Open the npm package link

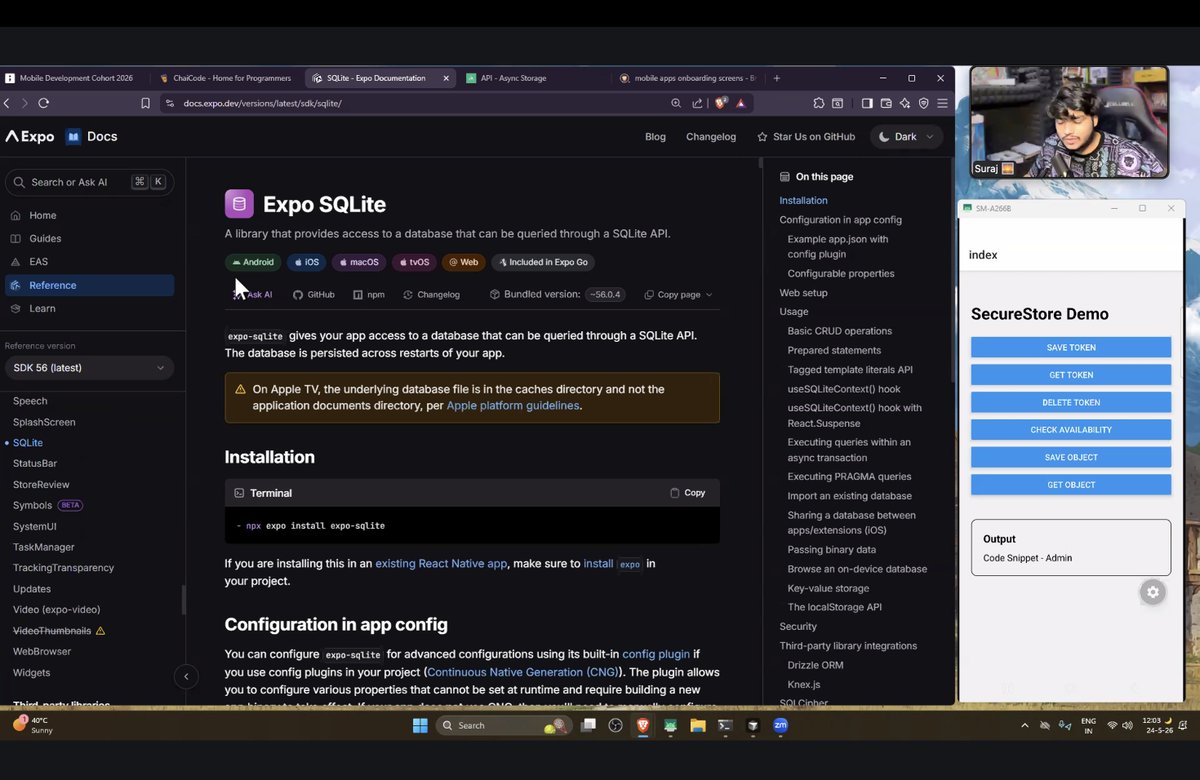click(x=369, y=295)
